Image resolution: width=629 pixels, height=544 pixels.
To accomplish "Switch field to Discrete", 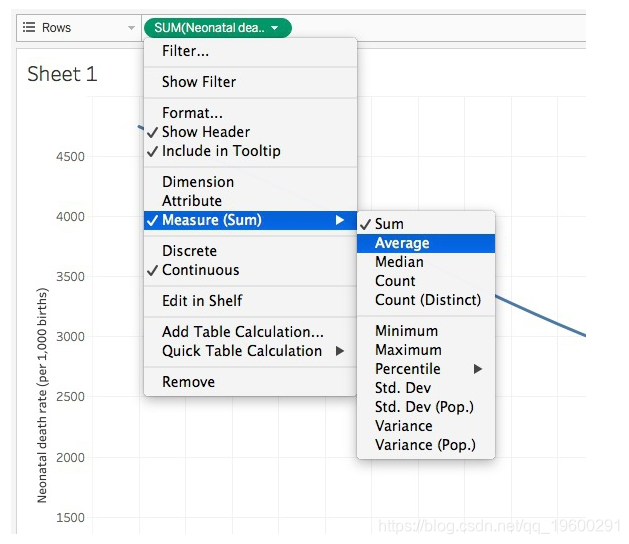I will point(250,251).
